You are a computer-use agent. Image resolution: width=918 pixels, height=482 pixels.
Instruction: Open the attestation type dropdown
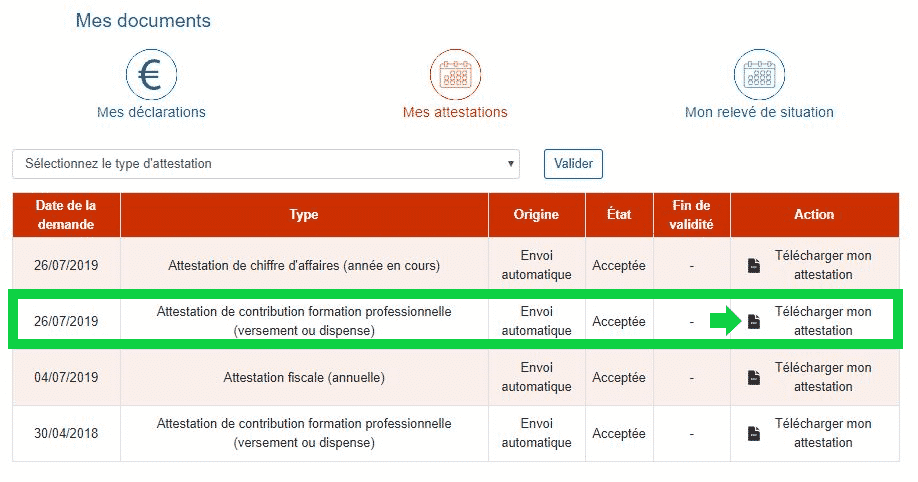tap(265, 164)
